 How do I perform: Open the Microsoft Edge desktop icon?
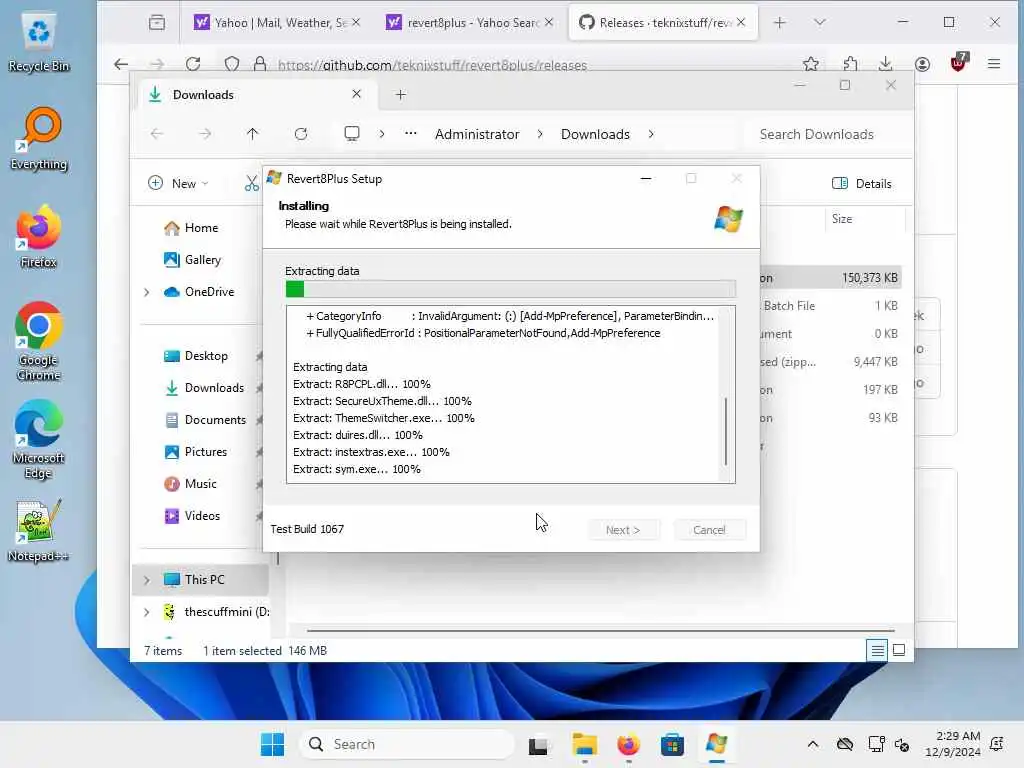click(39, 439)
